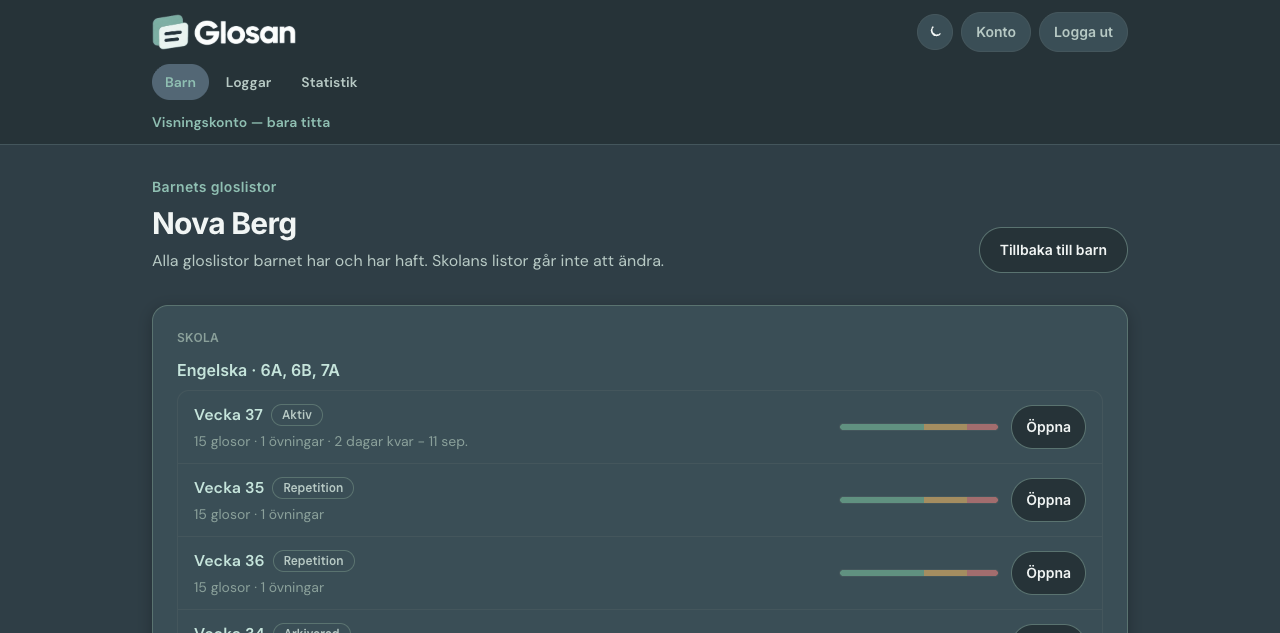Click the Vecka 36 progress bar

pyautogui.click(x=919, y=573)
